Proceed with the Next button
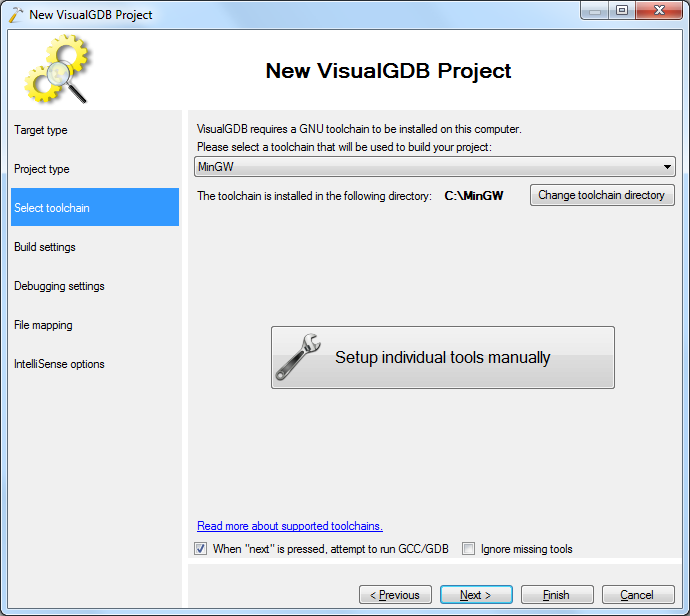This screenshot has width=690, height=616. pos(476,595)
